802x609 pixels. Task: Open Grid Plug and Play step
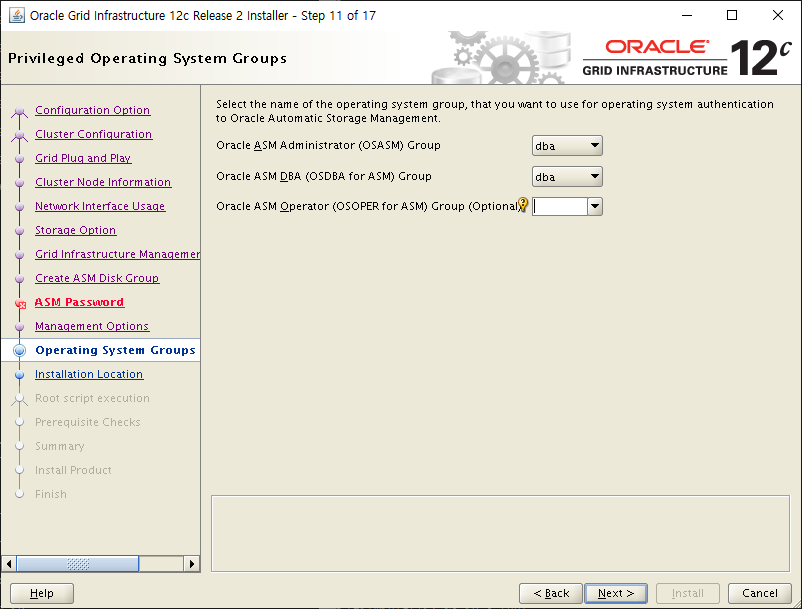(83, 158)
